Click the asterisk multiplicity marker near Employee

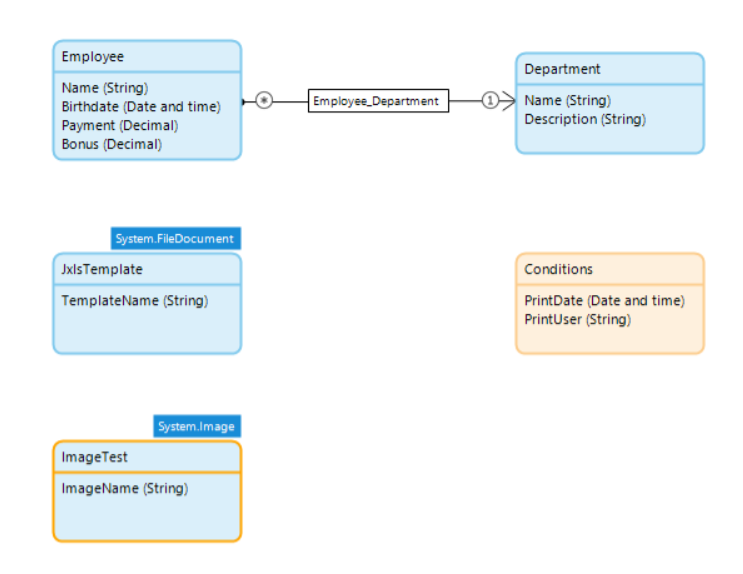(x=264, y=101)
